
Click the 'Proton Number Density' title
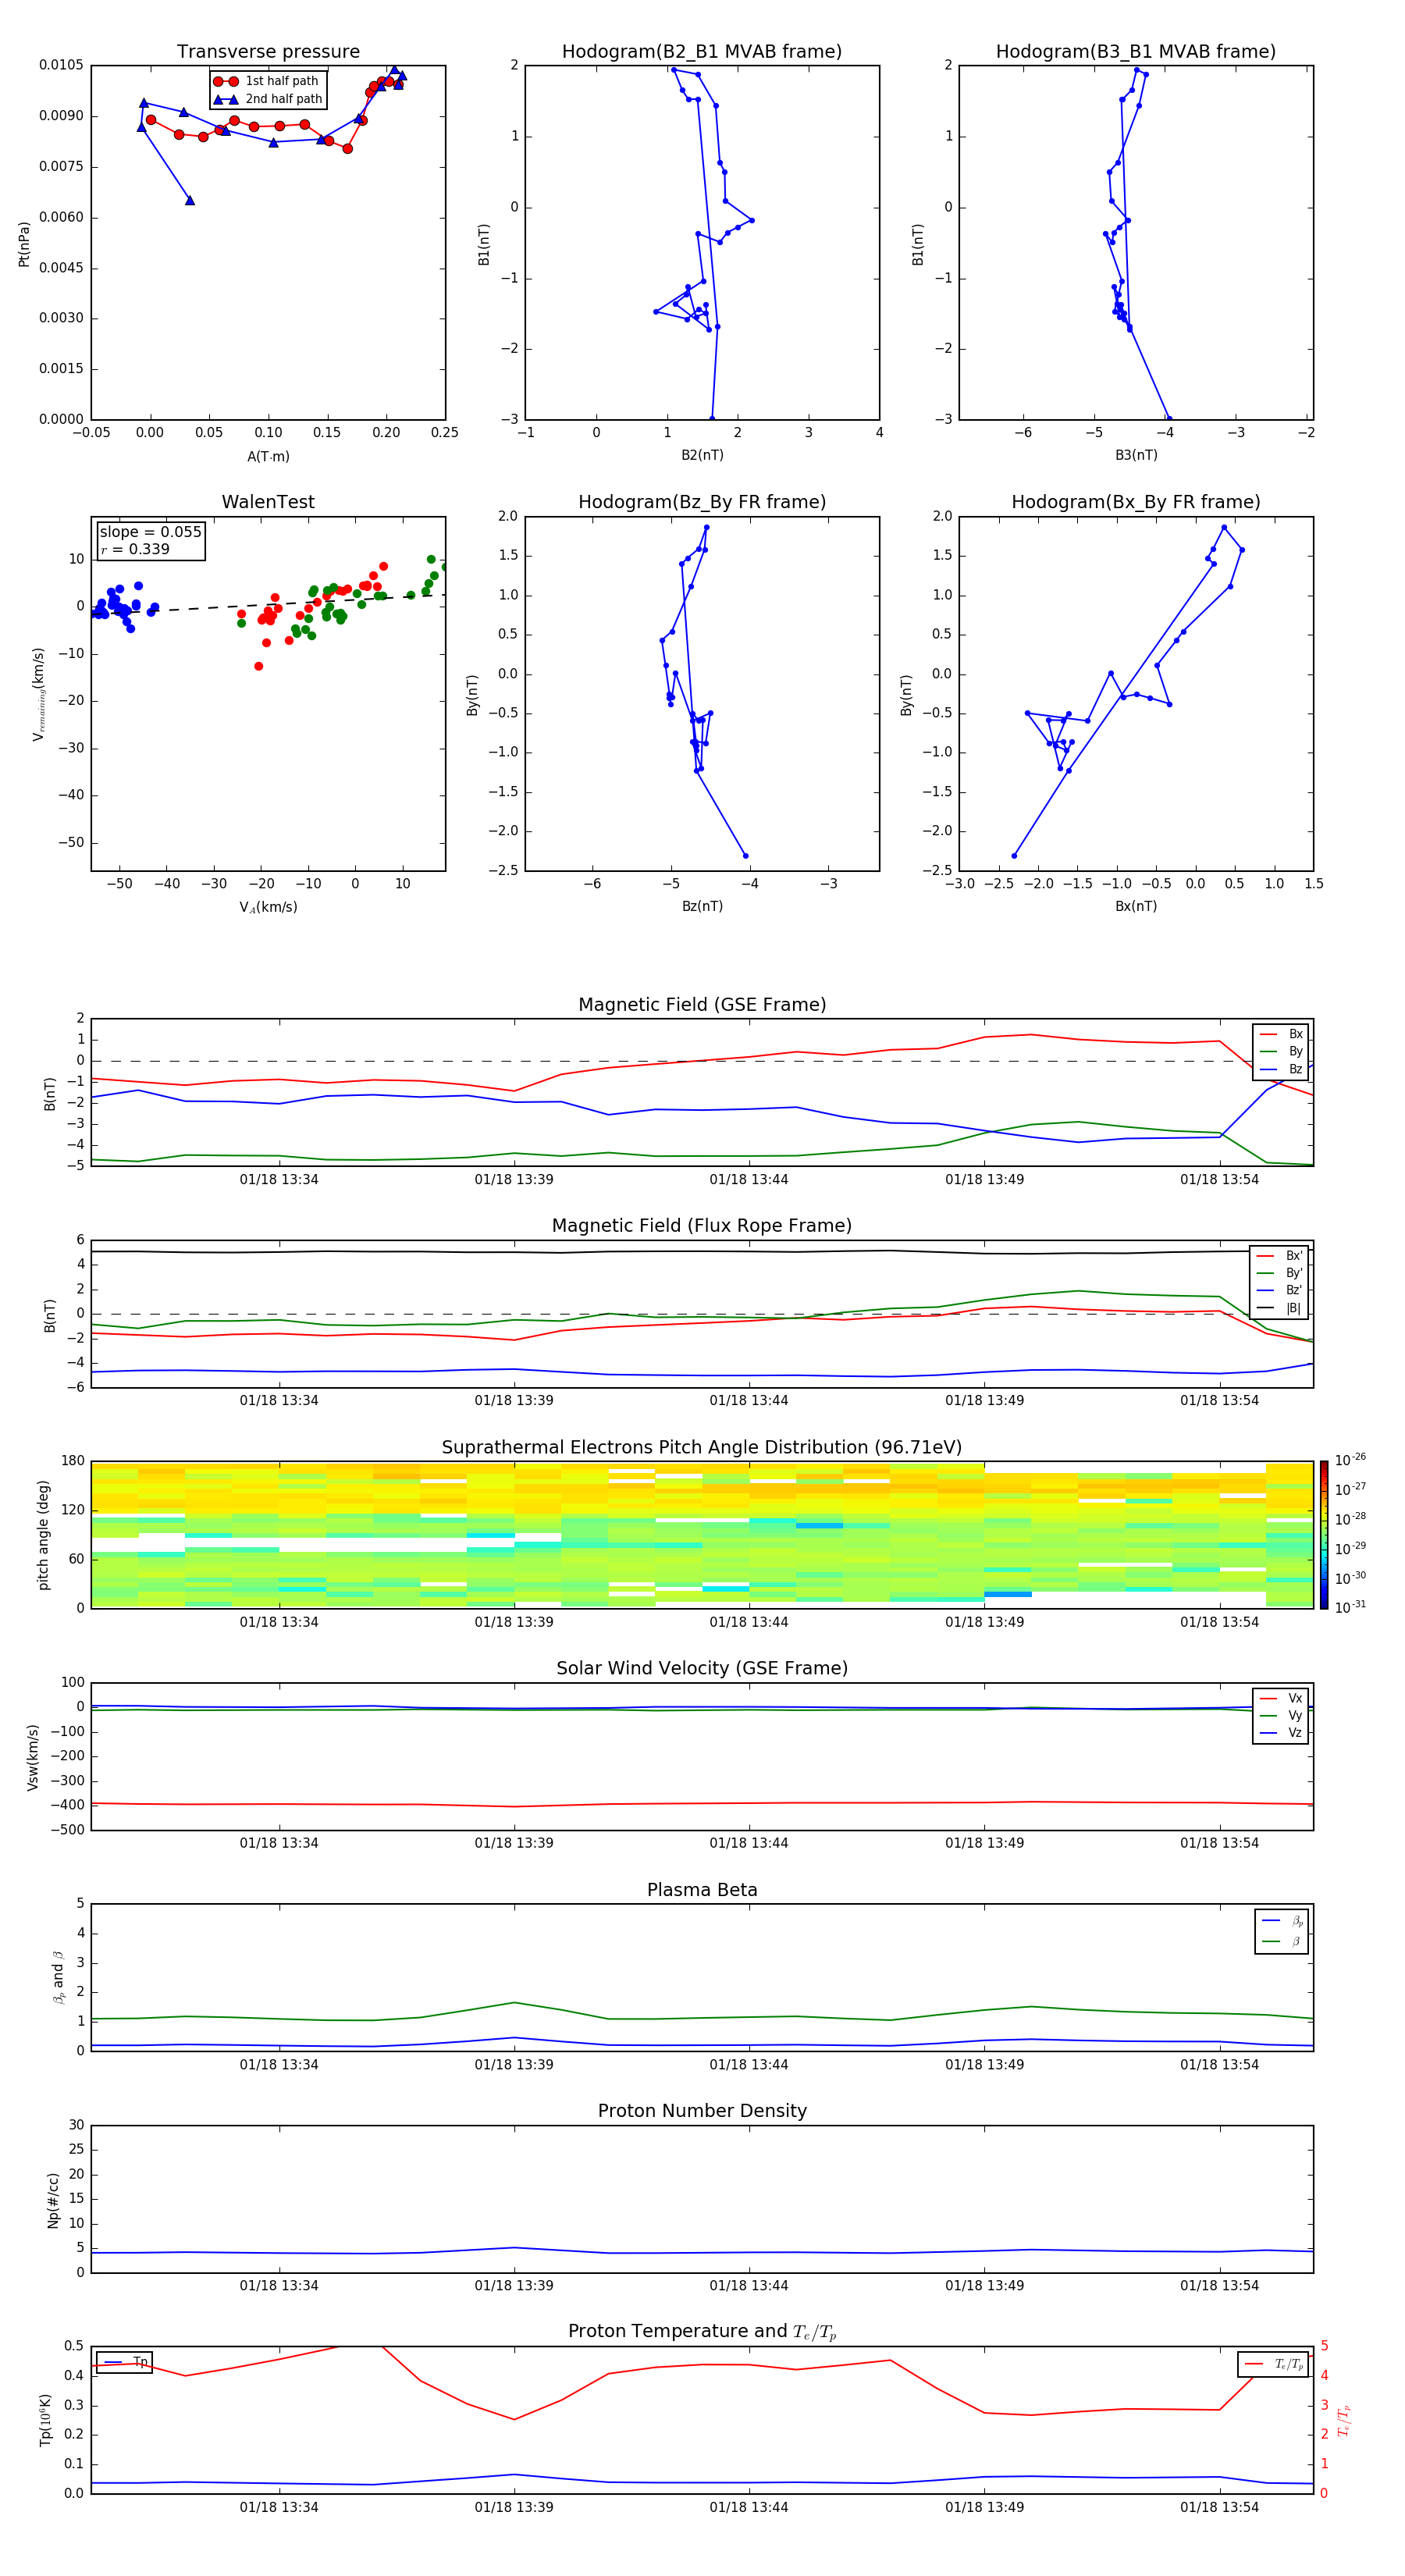pos(702,2111)
